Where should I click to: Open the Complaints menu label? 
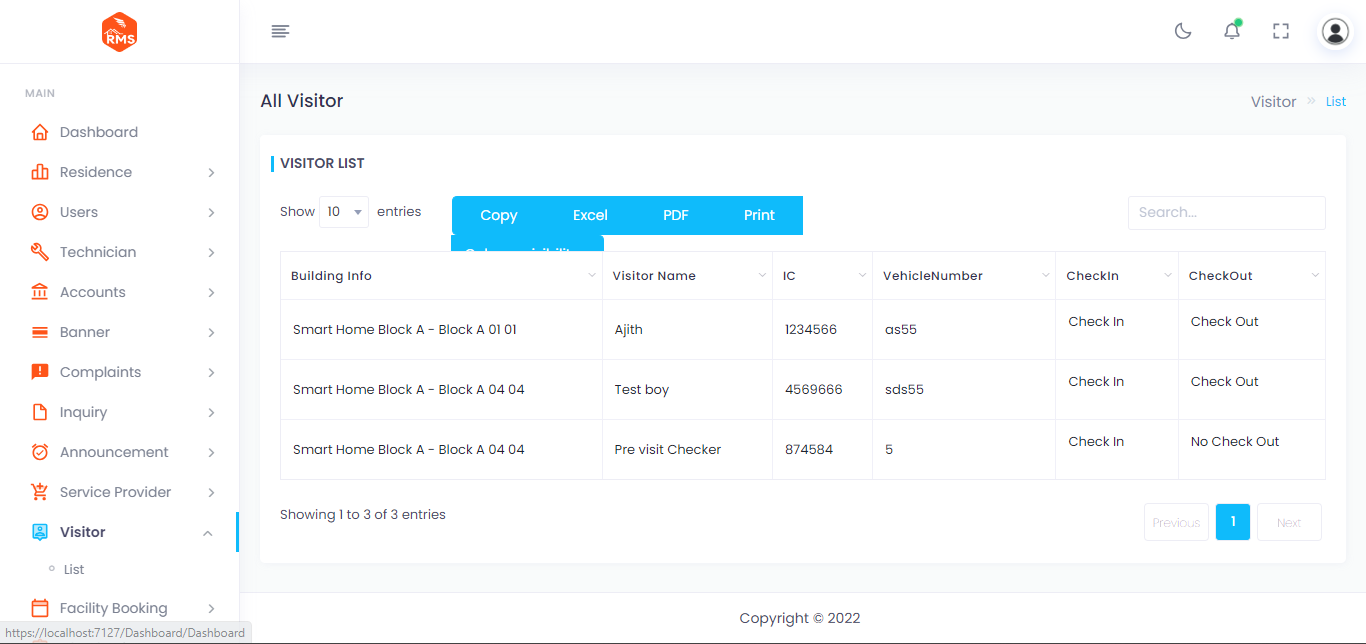pos(100,372)
